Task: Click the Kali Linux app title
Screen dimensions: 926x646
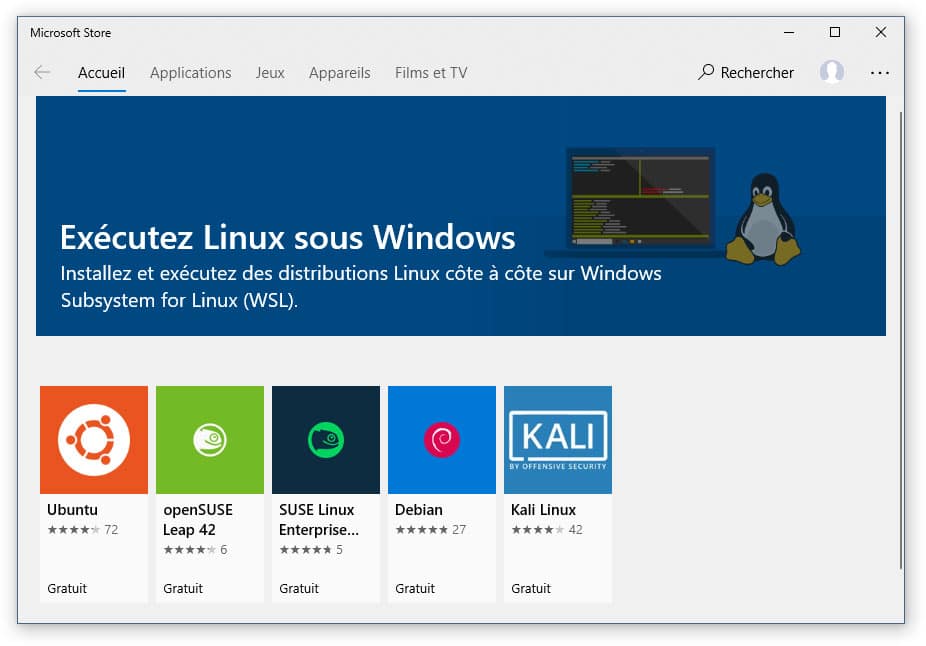Action: coord(543,510)
